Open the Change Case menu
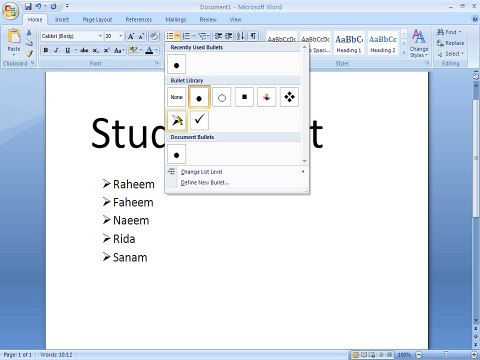This screenshot has height=360, width=480. [119, 50]
